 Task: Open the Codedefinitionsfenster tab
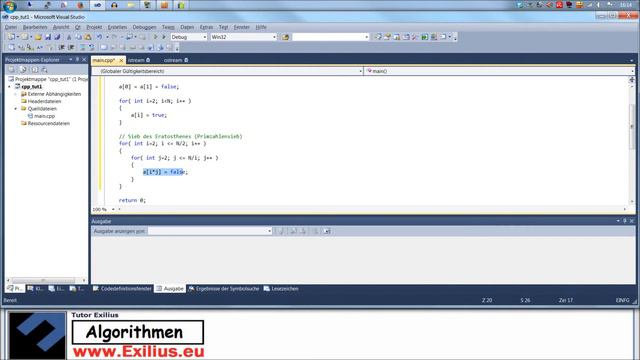click(122, 289)
